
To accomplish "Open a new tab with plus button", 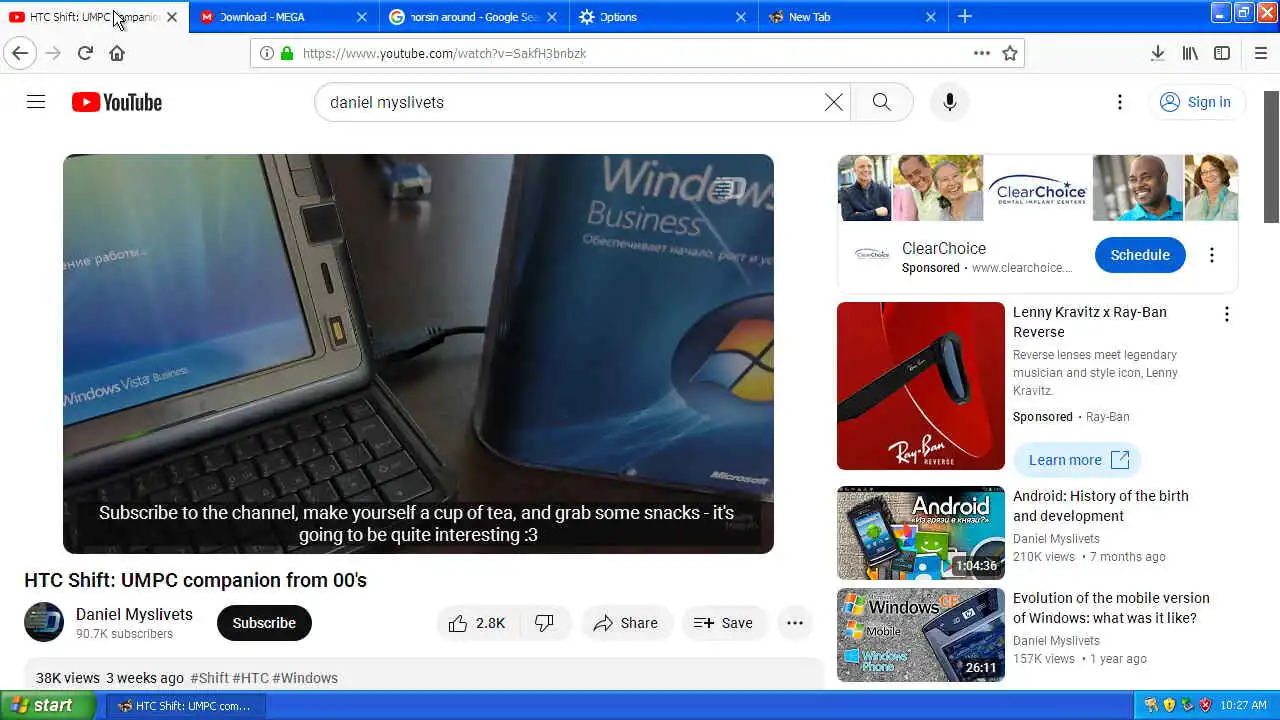I will 964,16.
